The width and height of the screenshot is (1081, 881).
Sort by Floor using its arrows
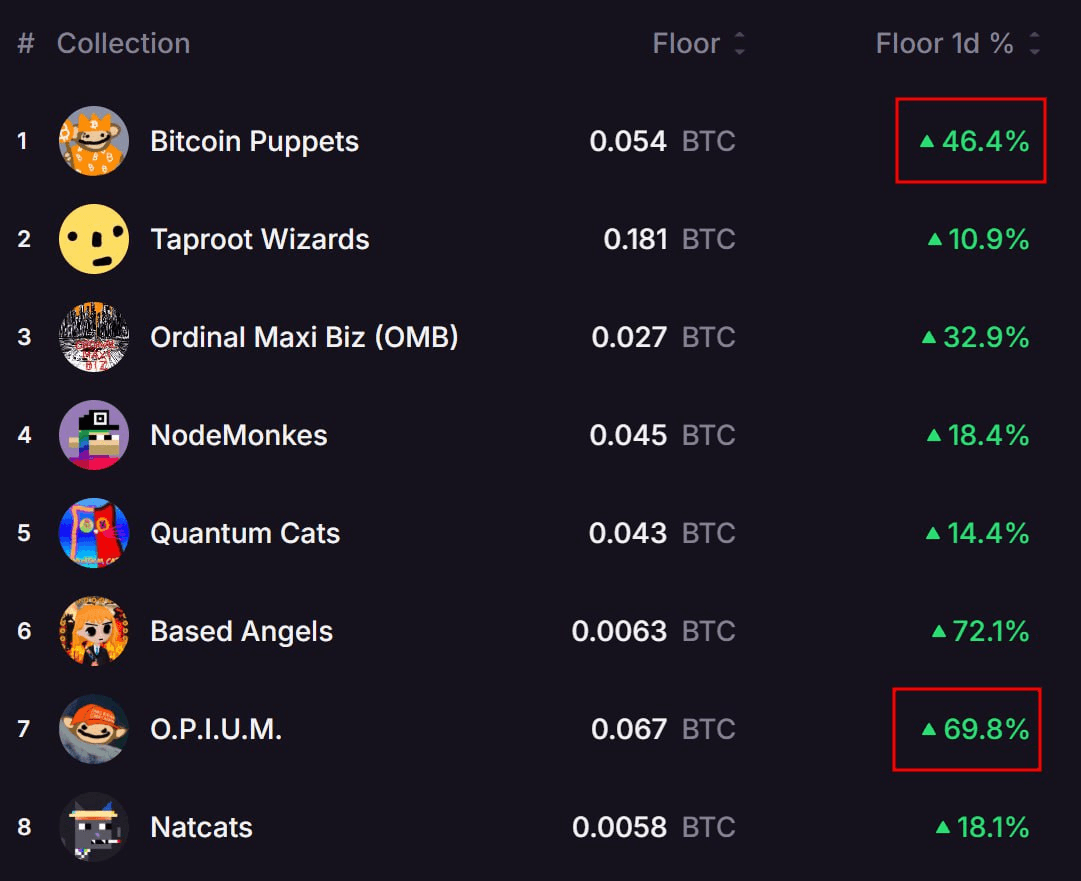point(740,43)
